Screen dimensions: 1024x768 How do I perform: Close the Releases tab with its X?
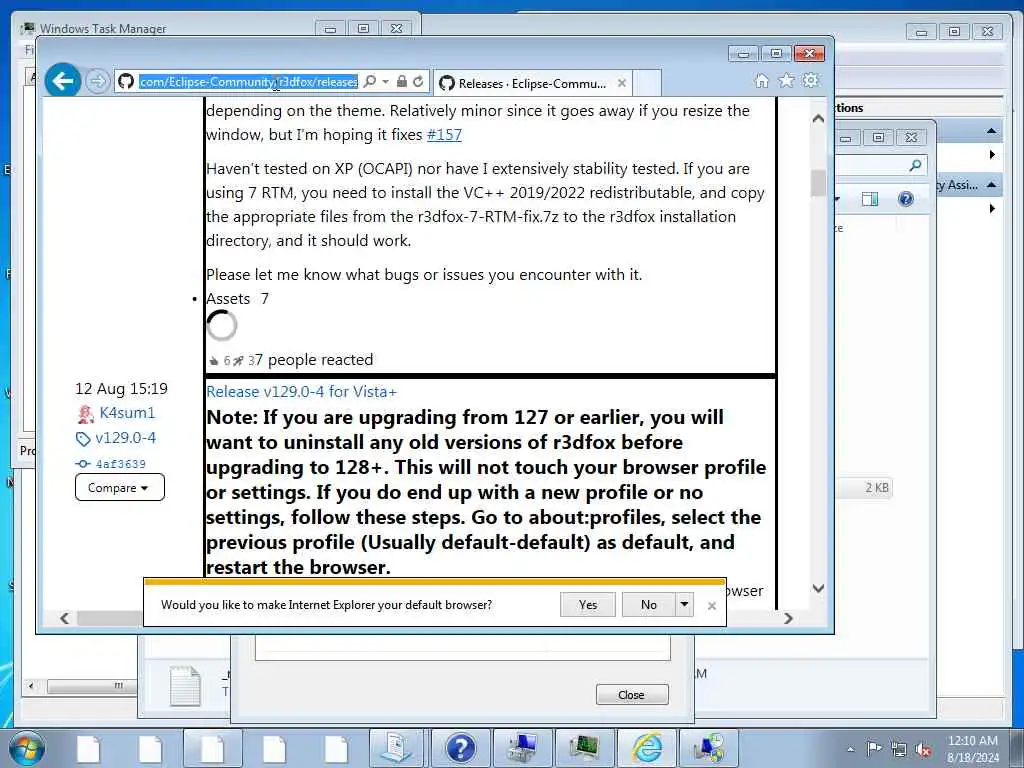[x=622, y=83]
